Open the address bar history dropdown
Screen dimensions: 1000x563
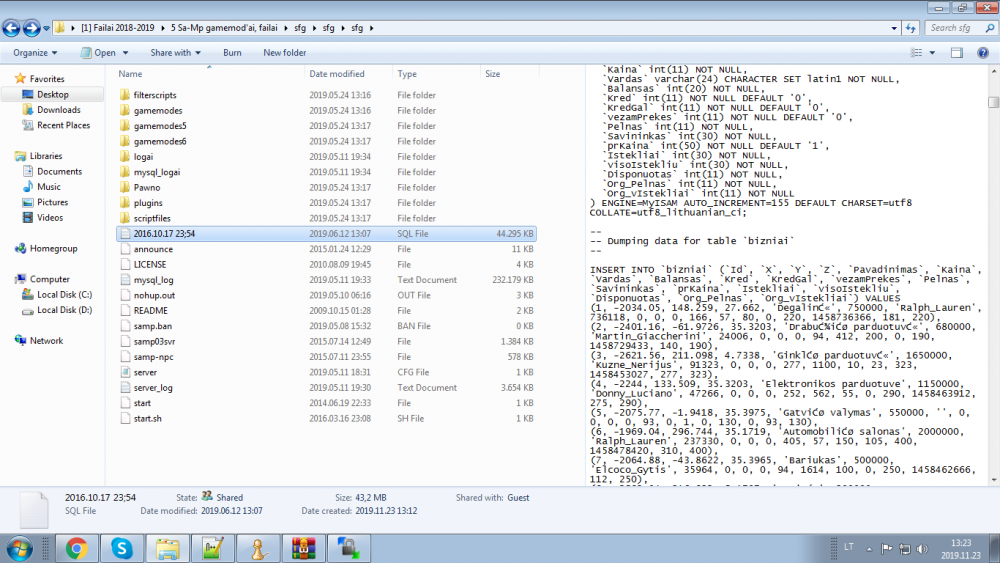894,28
